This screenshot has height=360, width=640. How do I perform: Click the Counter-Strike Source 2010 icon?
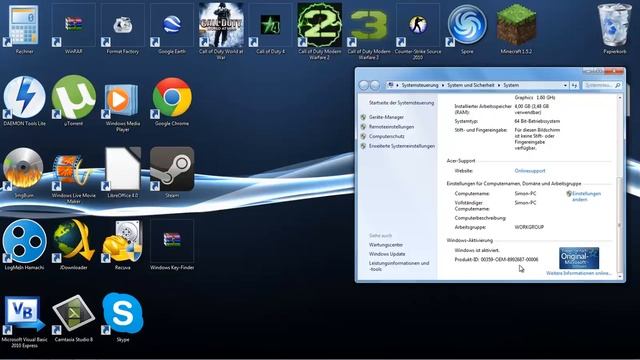pyautogui.click(x=418, y=25)
